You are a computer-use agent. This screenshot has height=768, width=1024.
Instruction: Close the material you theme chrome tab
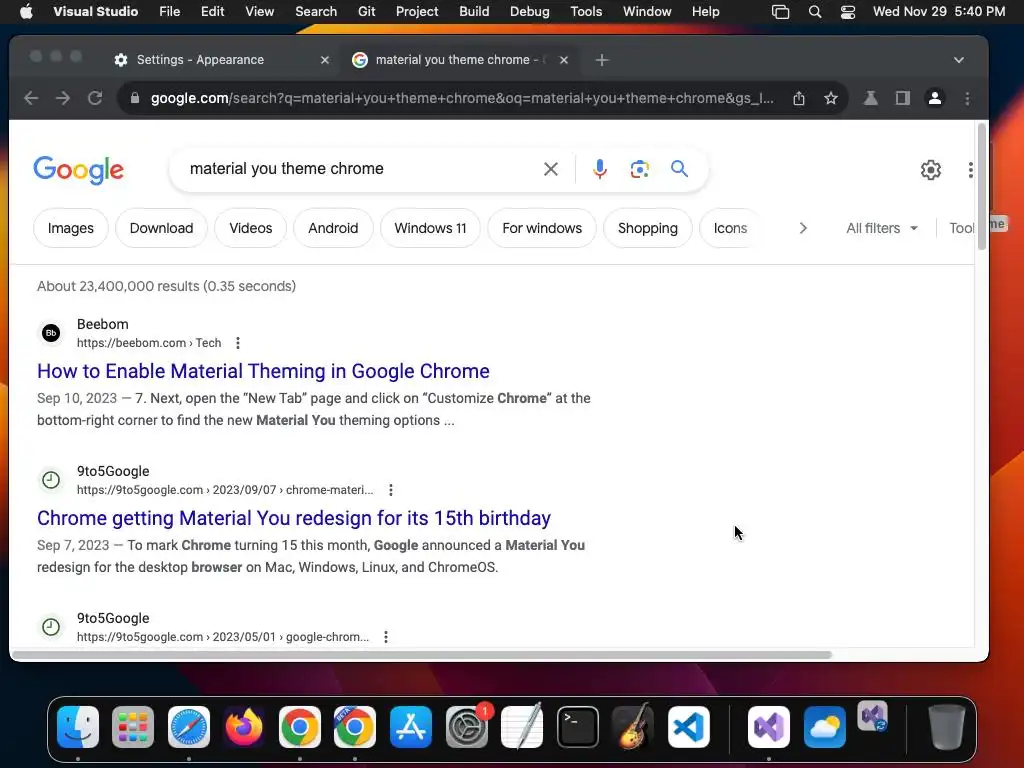click(x=564, y=60)
